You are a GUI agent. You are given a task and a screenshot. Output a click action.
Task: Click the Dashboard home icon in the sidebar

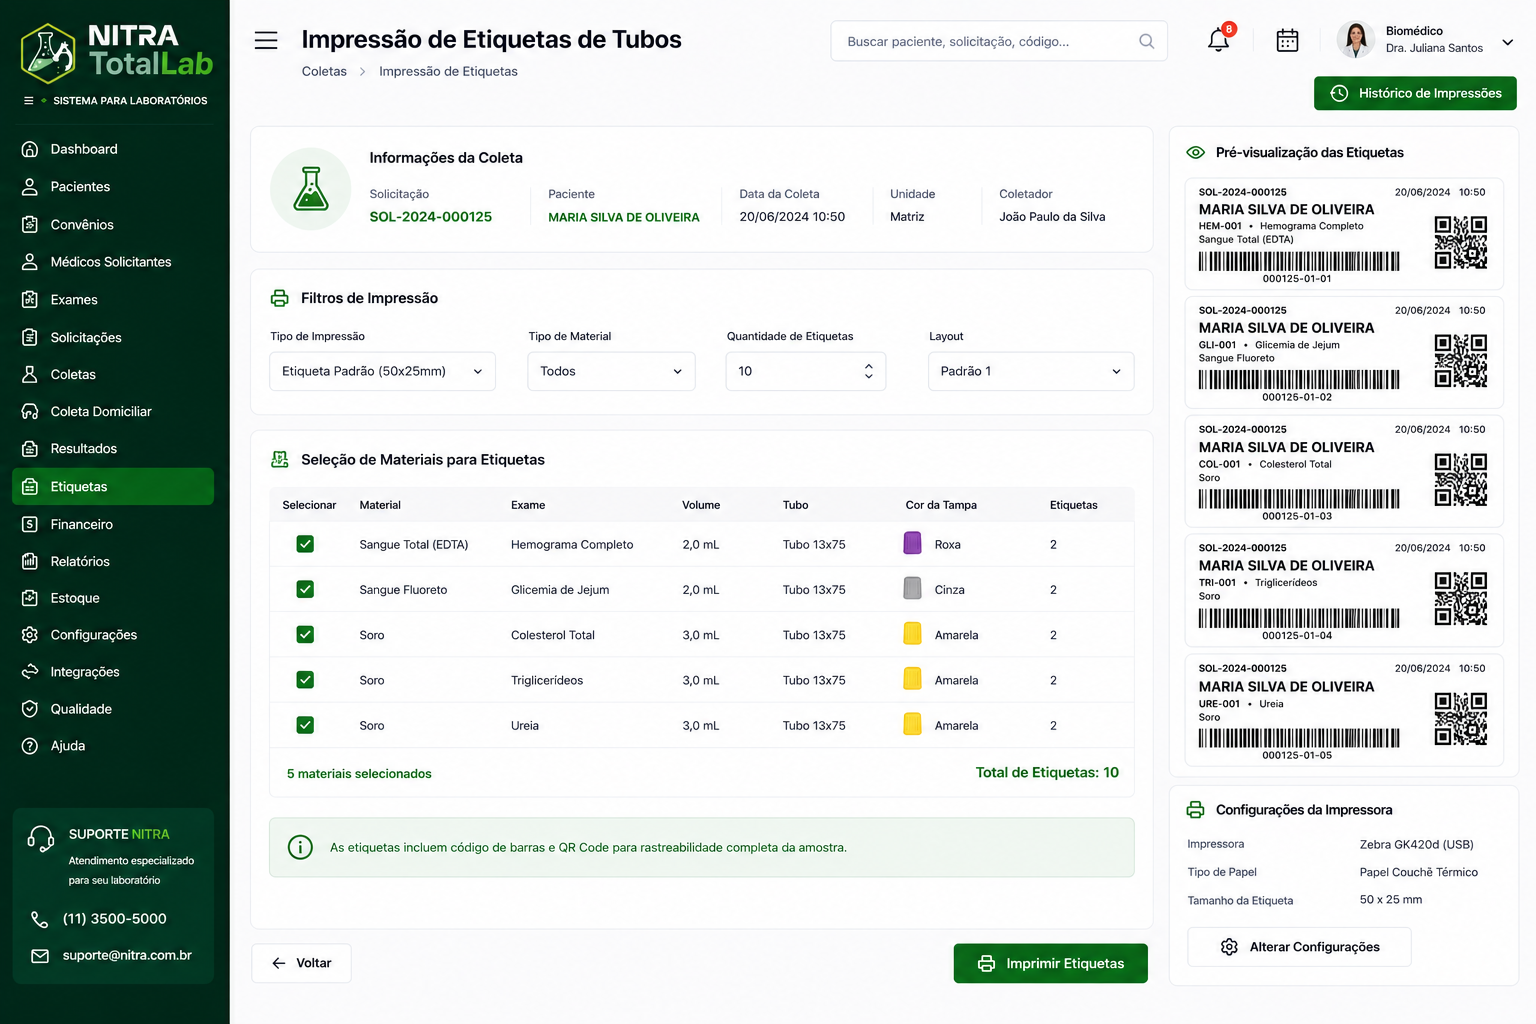pos(30,149)
